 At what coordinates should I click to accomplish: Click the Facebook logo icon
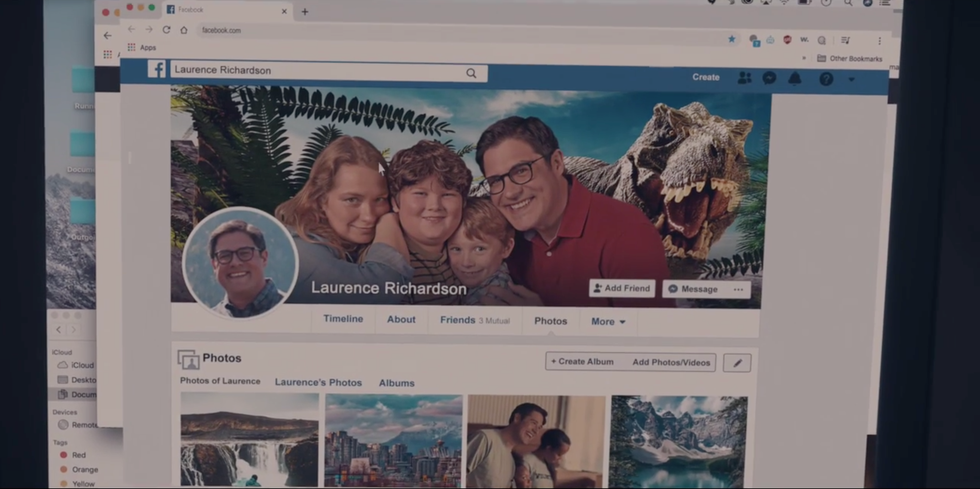(x=156, y=69)
